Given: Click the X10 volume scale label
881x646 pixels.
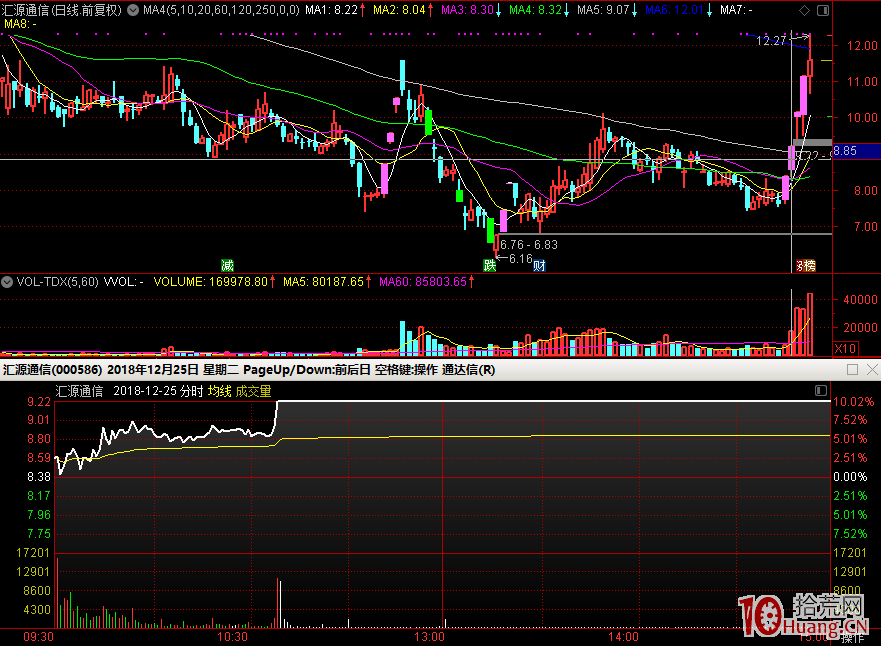Looking at the screenshot, I should (x=846, y=348).
